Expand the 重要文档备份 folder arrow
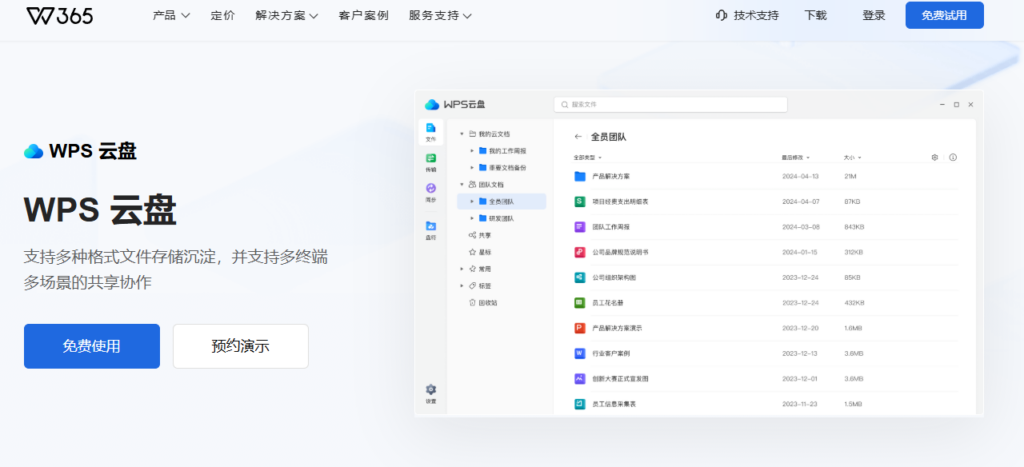 [472, 168]
